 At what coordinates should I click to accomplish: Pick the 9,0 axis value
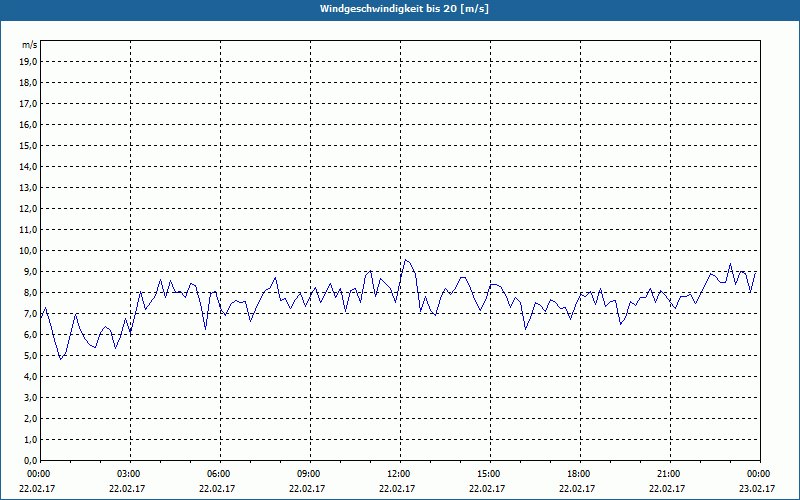(31, 271)
